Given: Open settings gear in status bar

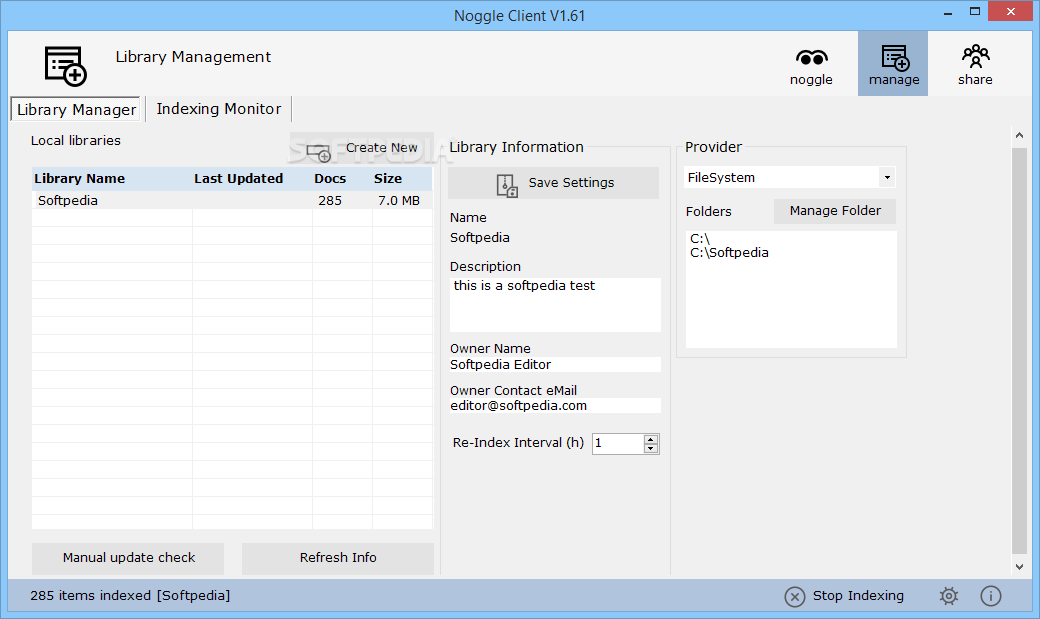Looking at the screenshot, I should [x=949, y=596].
